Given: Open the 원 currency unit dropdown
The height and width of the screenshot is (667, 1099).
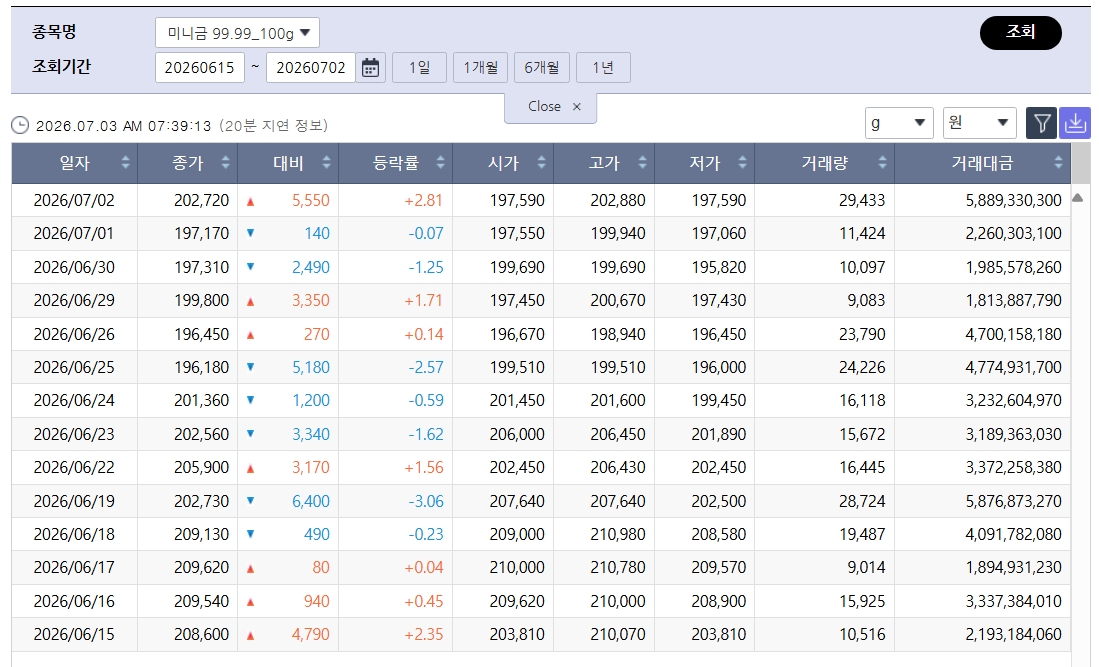Looking at the screenshot, I should [x=979, y=123].
